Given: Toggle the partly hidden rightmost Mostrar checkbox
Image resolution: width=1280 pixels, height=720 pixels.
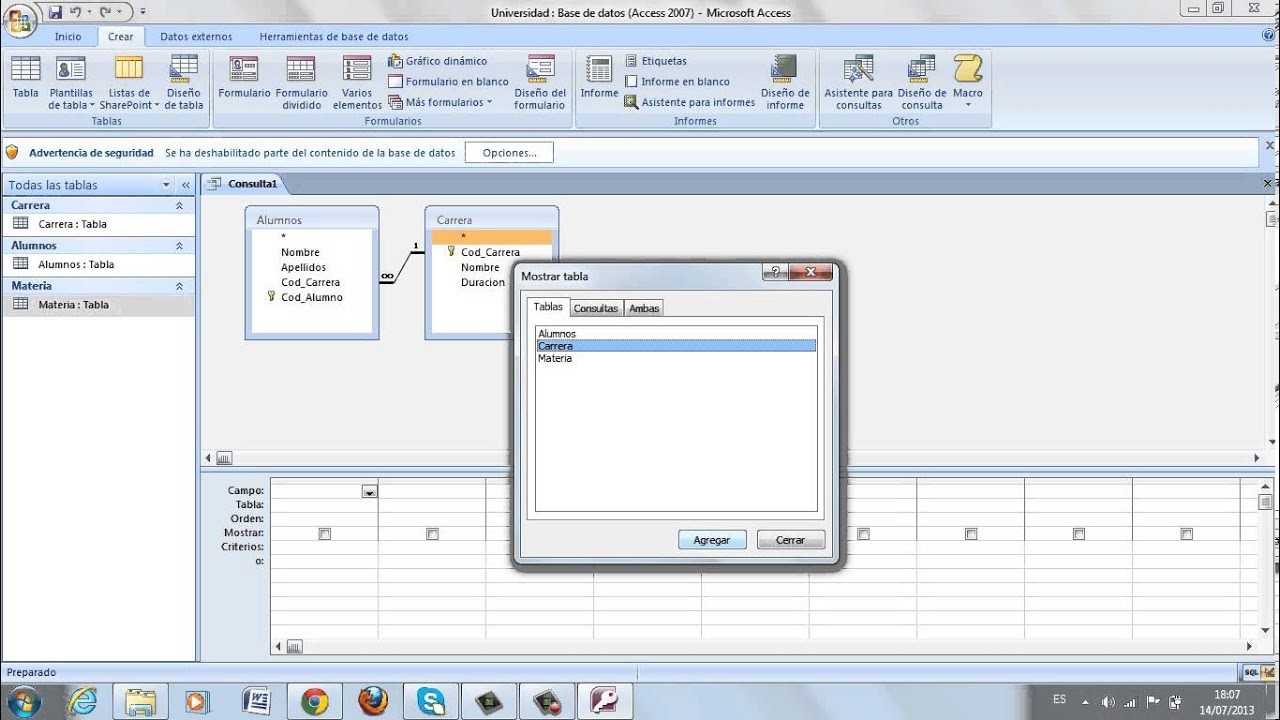Looking at the screenshot, I should click(1186, 534).
